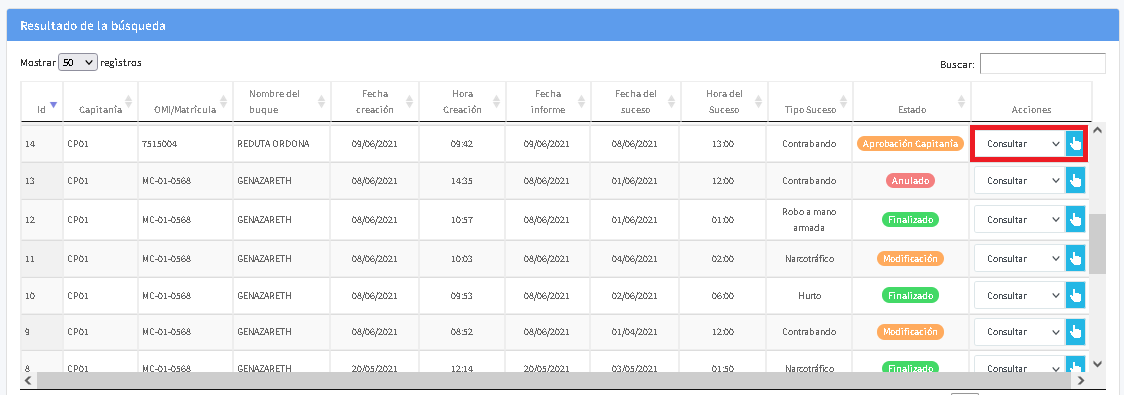Click the Buscar search input field
Image resolution: width=1130 pixels, height=402 pixels.
click(x=1042, y=64)
